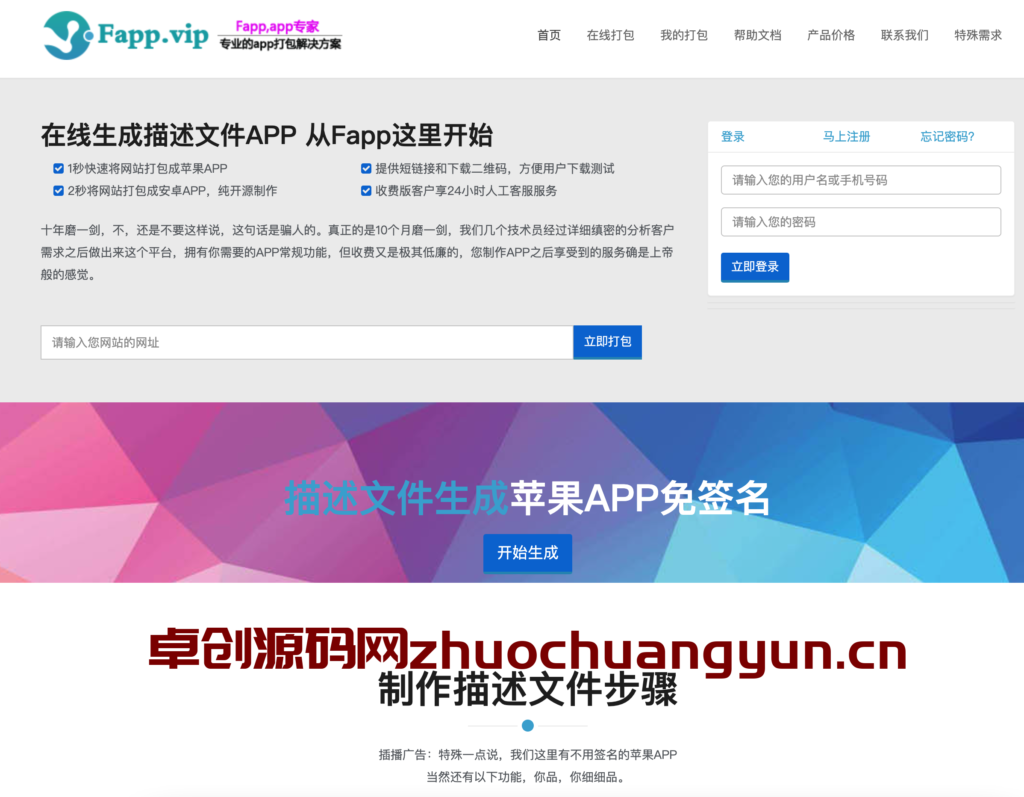Open 我的打包 menu item
1024x797 pixels.
[x=684, y=35]
